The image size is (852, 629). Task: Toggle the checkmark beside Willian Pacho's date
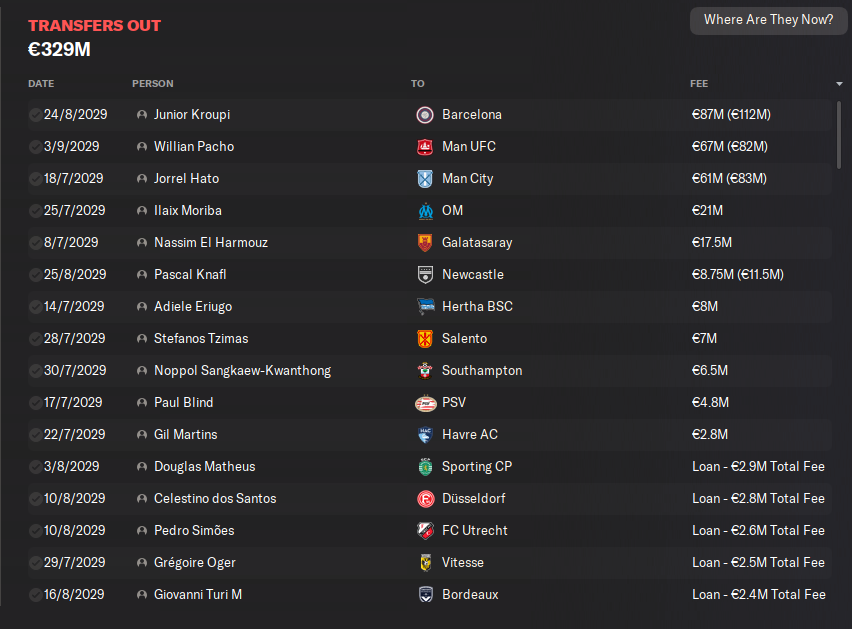(x=35, y=147)
